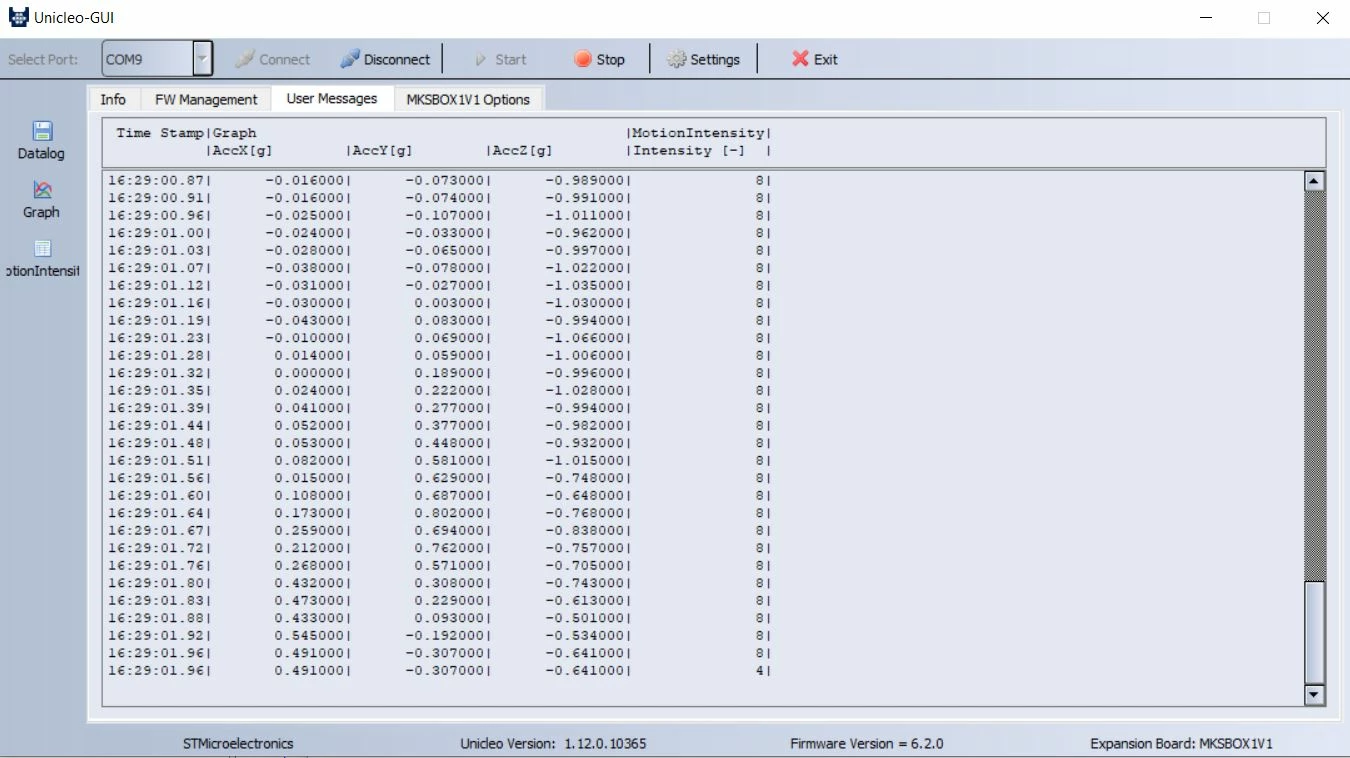Open the MKSBOX1V1 Options tab
Image resolution: width=1350 pixels, height=758 pixels.
click(x=468, y=99)
